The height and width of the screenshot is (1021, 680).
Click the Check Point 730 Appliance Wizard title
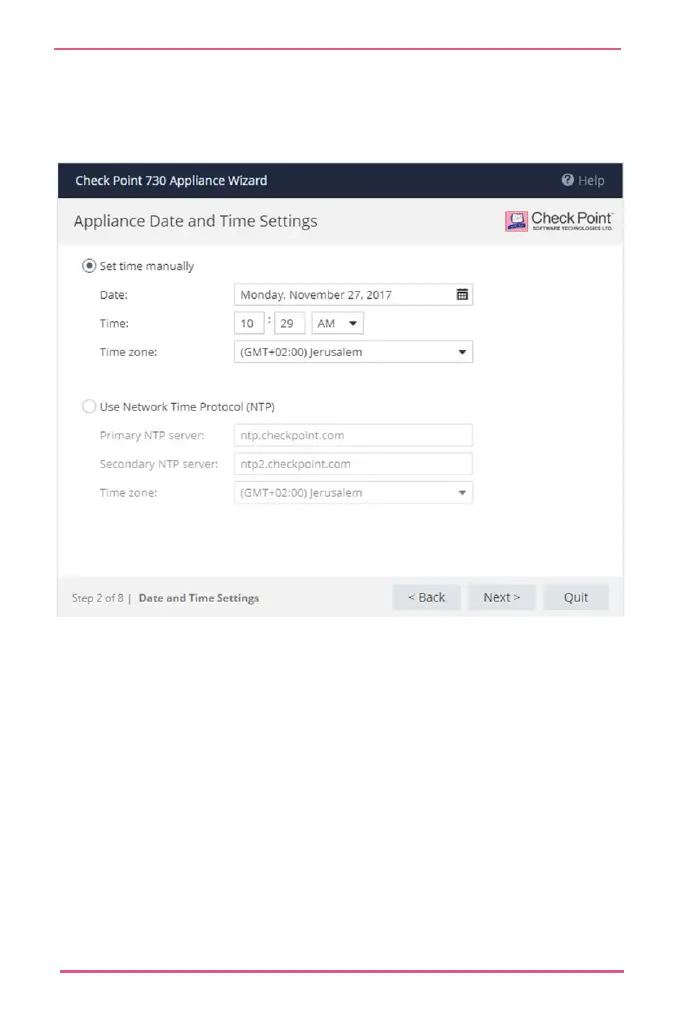[171, 180]
